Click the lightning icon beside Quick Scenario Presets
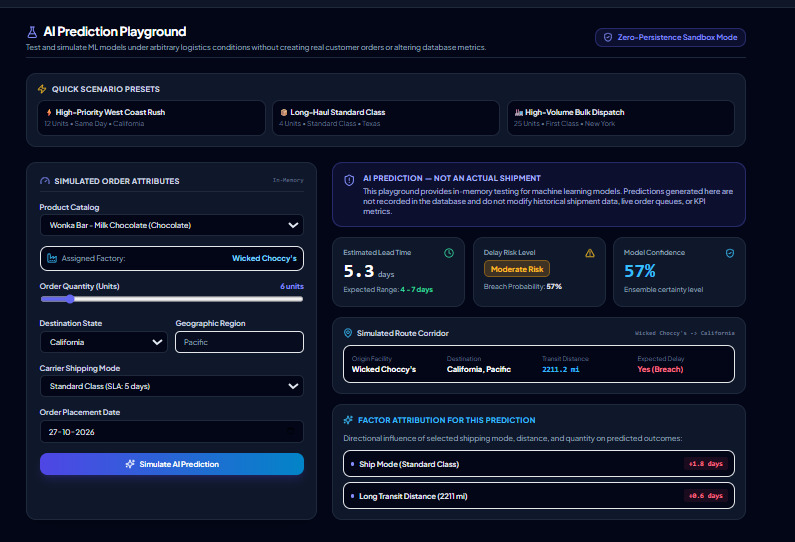This screenshot has width=795, height=542. [x=42, y=89]
